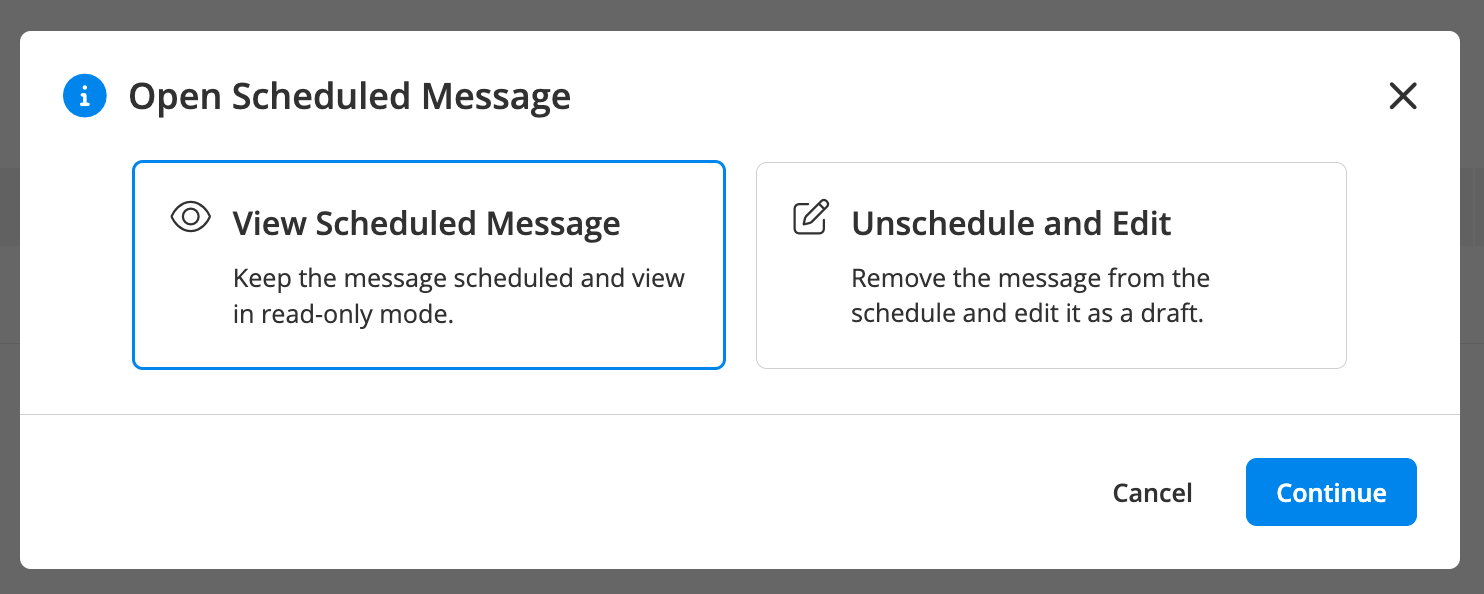Click the 'schedule and edit it as a draft.' line
Viewport: 1484px width, 594px height.
click(x=1027, y=314)
